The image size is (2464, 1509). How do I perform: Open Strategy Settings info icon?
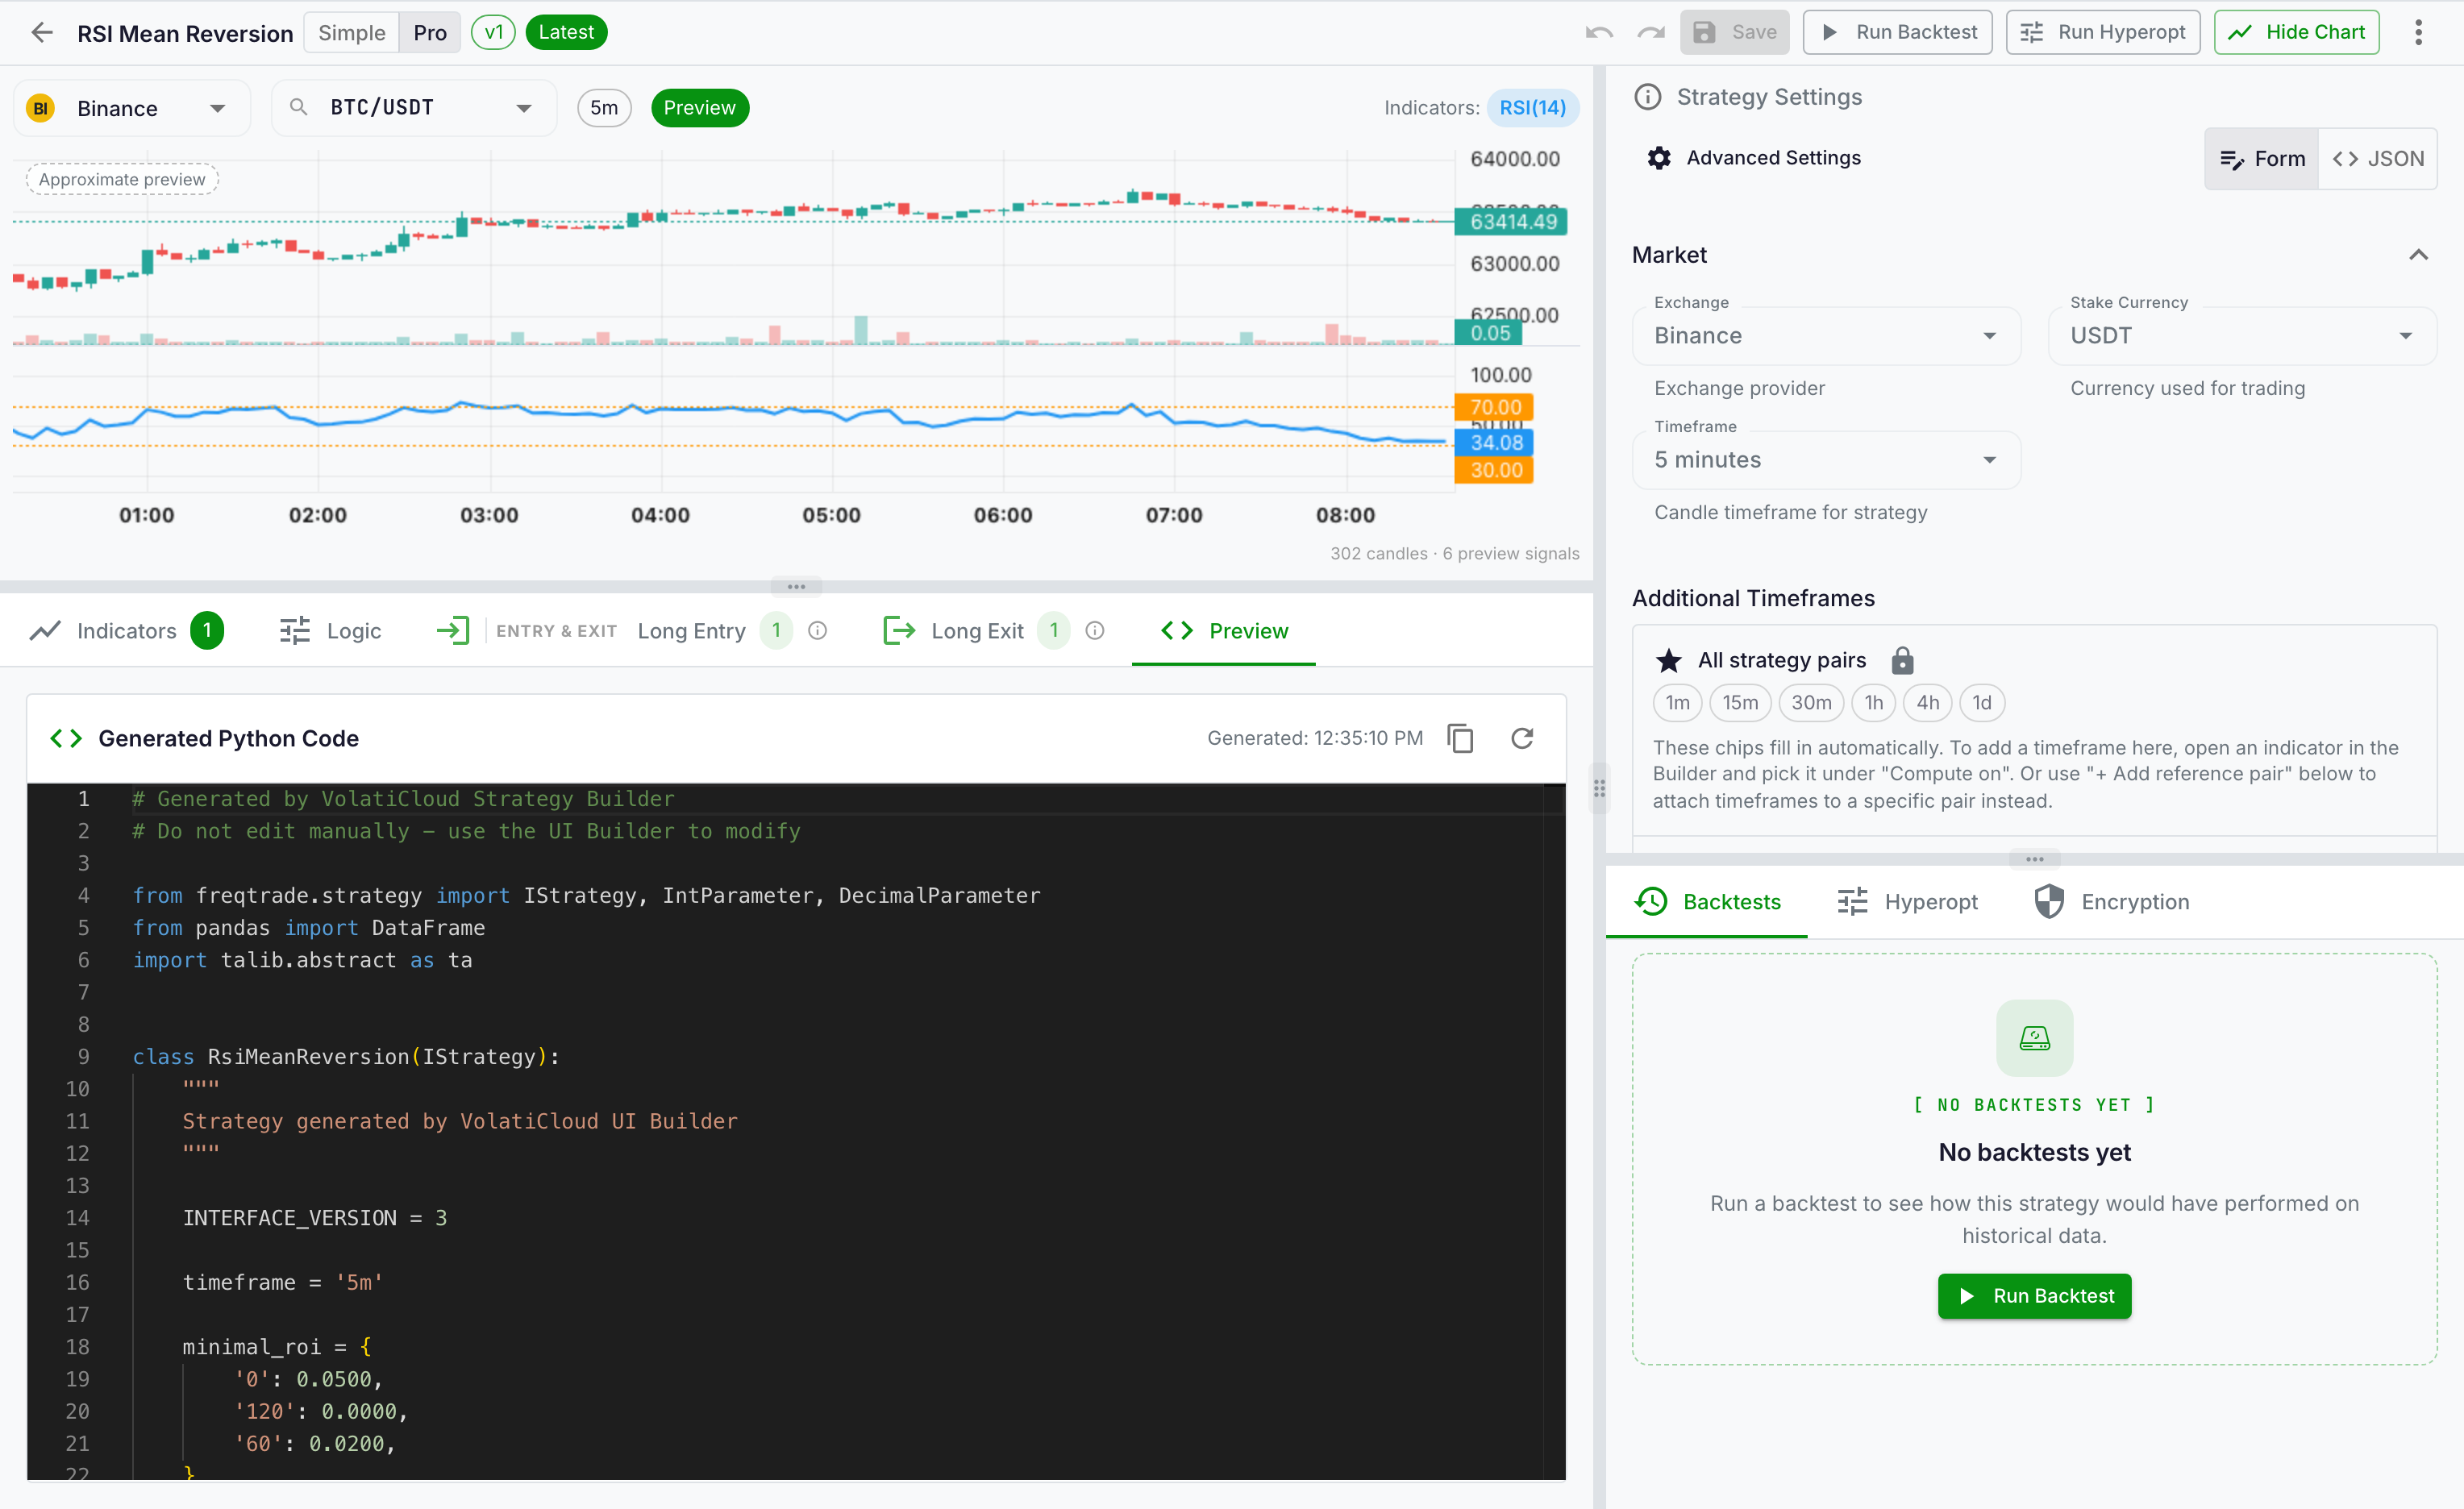(x=1647, y=97)
